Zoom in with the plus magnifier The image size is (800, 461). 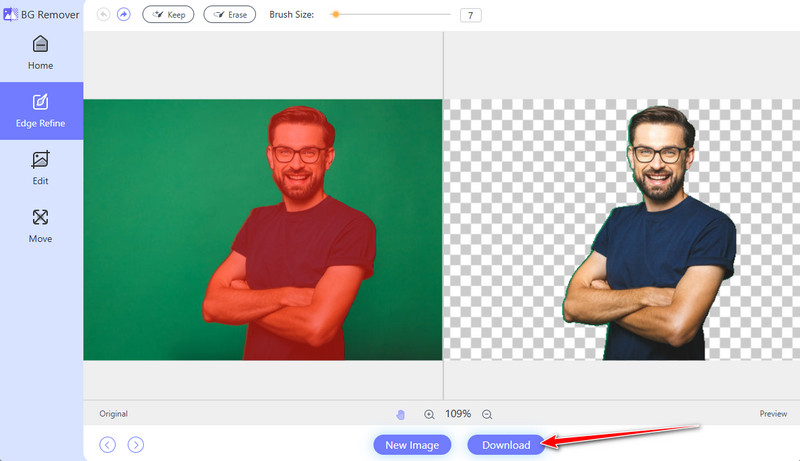tap(429, 414)
